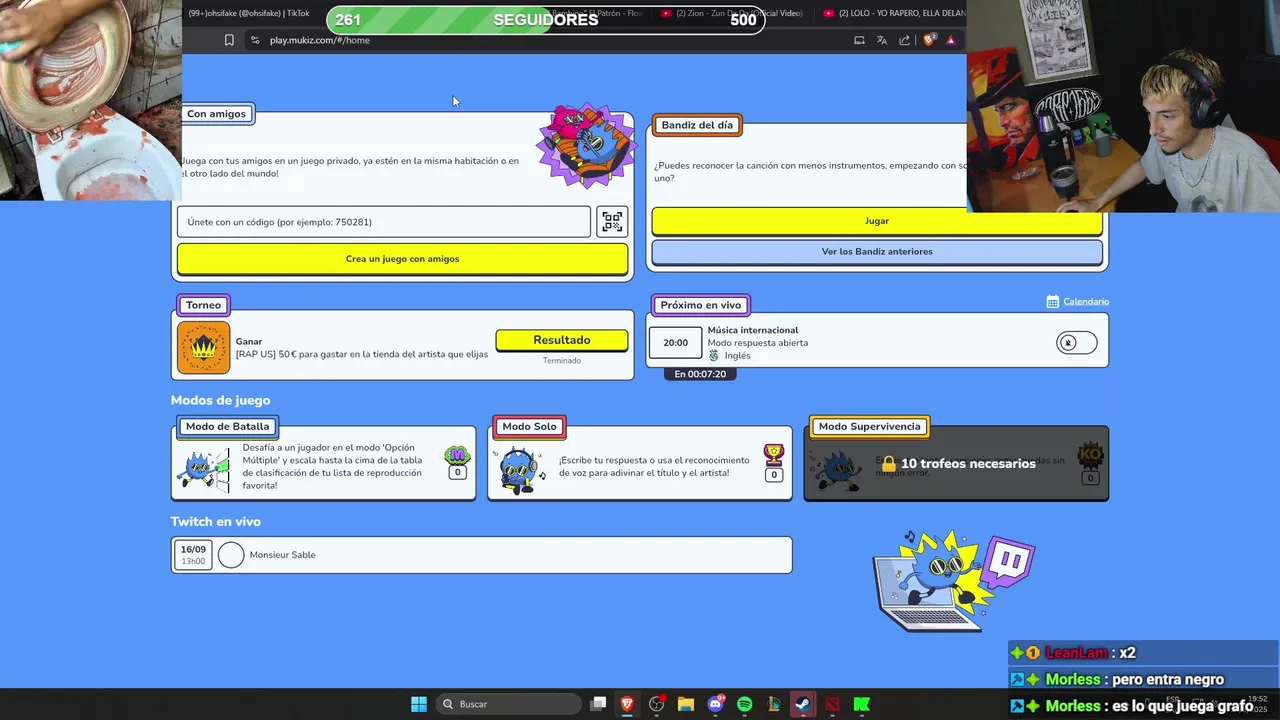Open the QR code scanner icon
1280x720 pixels.
click(x=612, y=222)
